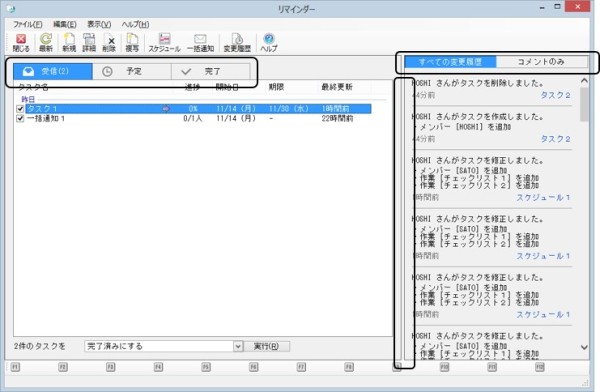This screenshot has width=600, height=392.
Task: Click the F12 function key button
Action: tap(540, 367)
